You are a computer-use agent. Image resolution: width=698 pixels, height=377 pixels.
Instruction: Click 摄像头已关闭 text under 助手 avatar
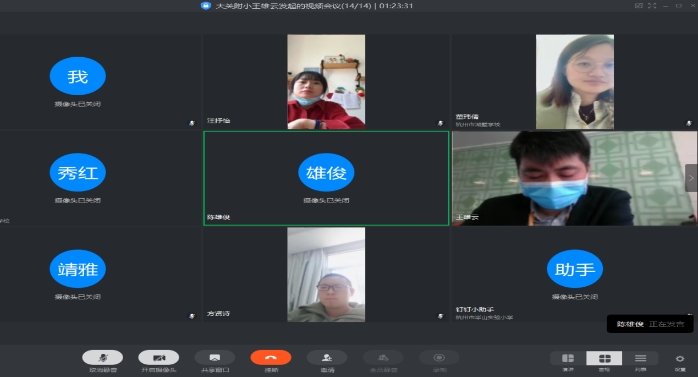tap(575, 297)
